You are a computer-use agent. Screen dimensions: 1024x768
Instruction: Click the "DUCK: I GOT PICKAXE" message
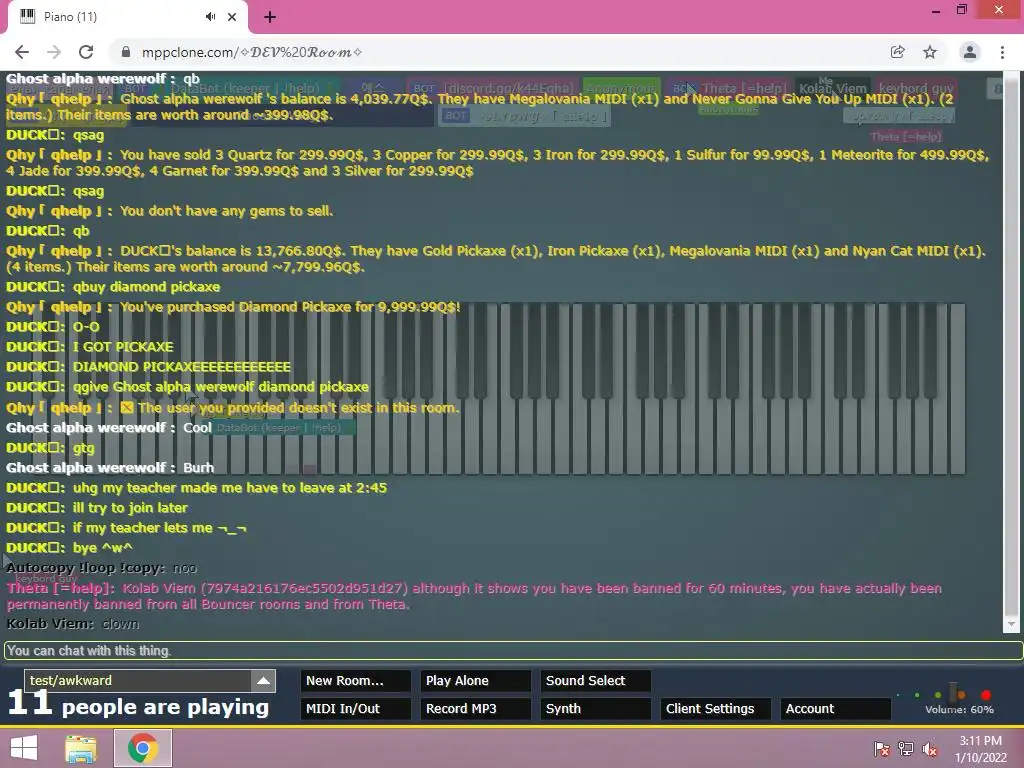(x=89, y=347)
